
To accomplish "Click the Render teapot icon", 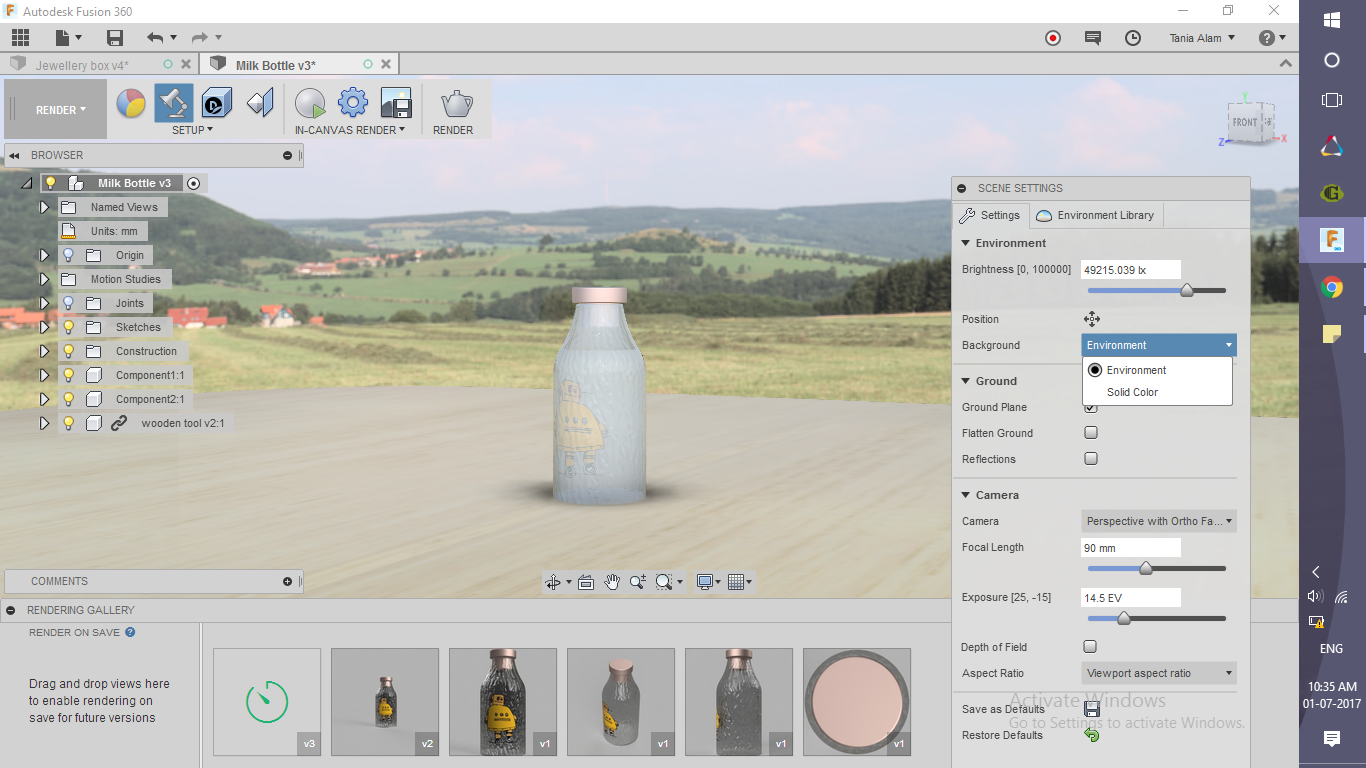I will (457, 103).
